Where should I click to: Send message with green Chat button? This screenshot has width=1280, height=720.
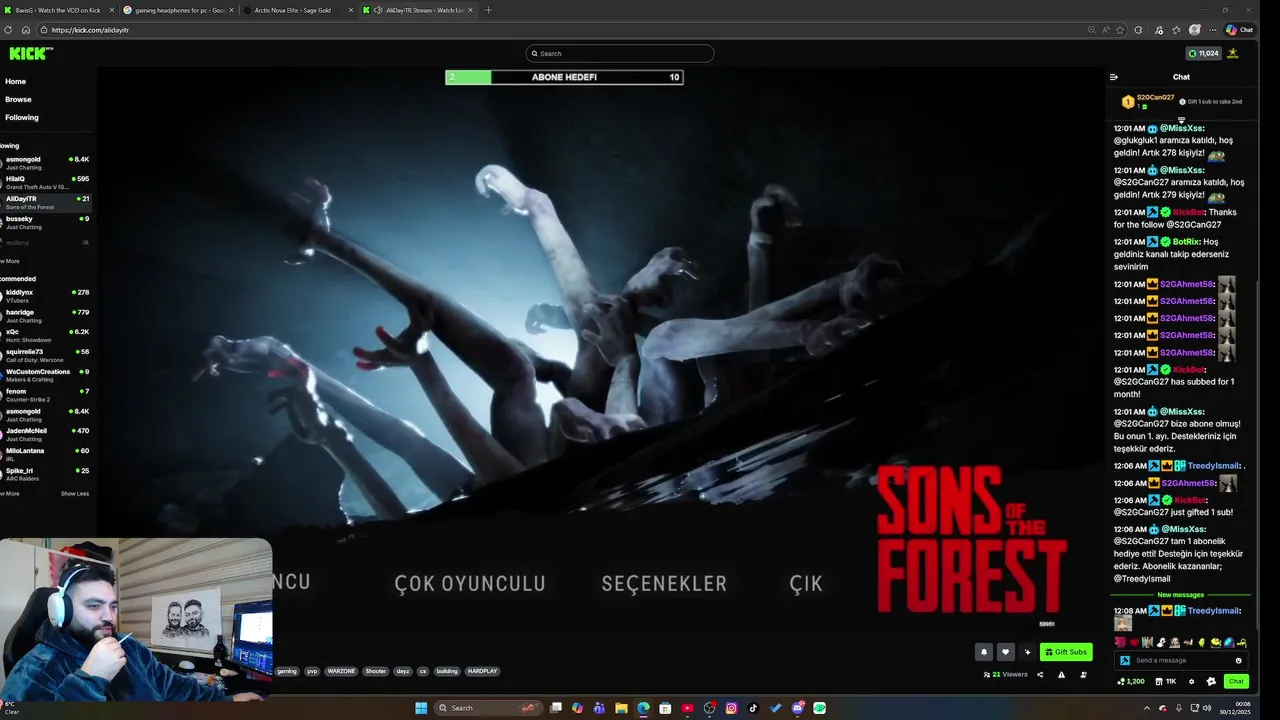[x=1236, y=681]
